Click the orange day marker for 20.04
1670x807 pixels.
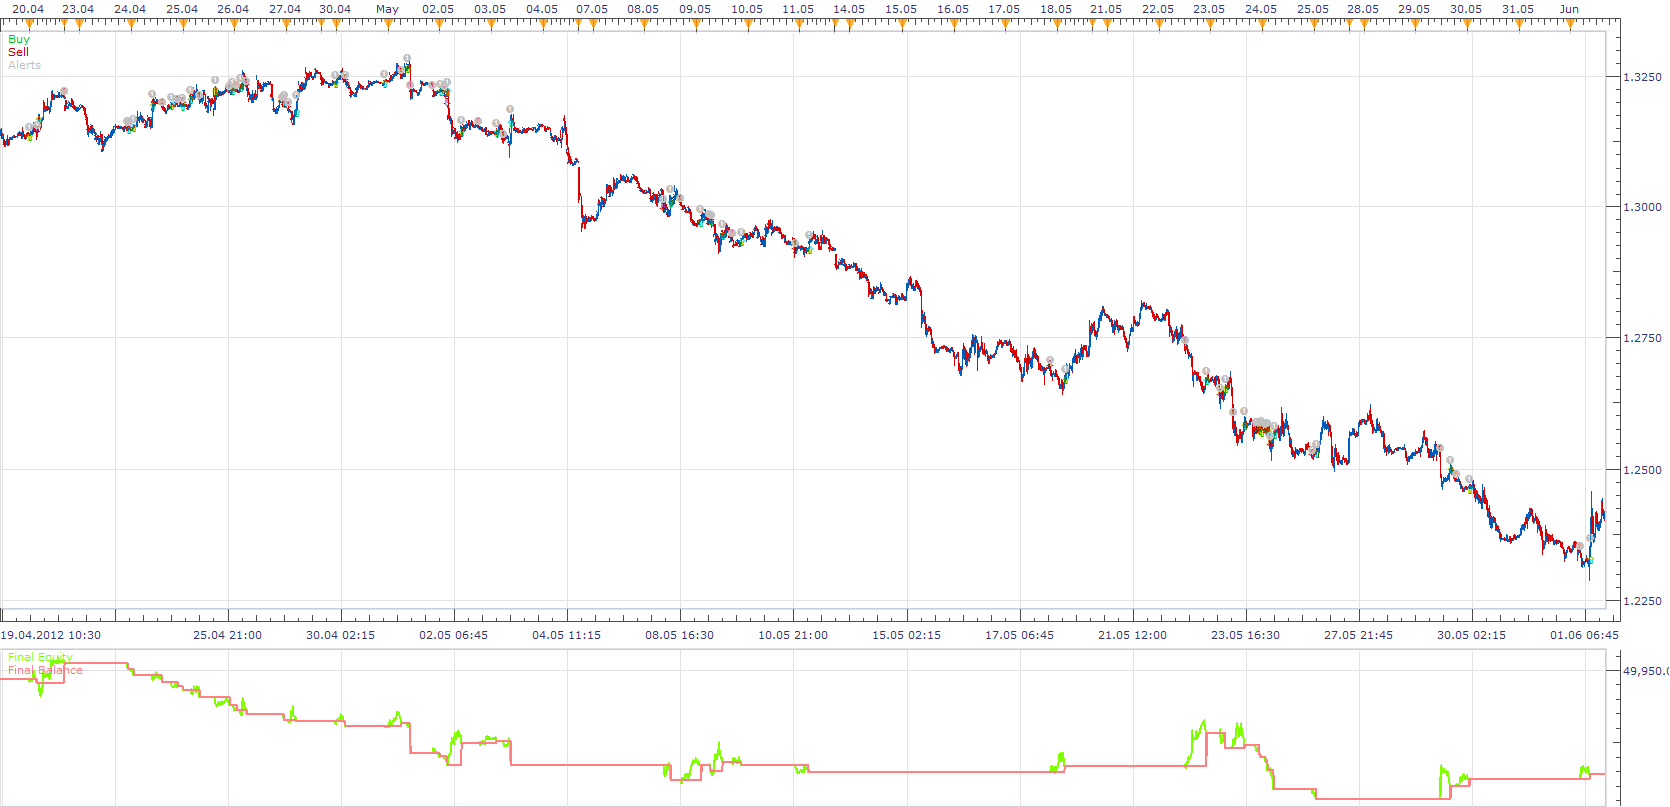pos(29,24)
